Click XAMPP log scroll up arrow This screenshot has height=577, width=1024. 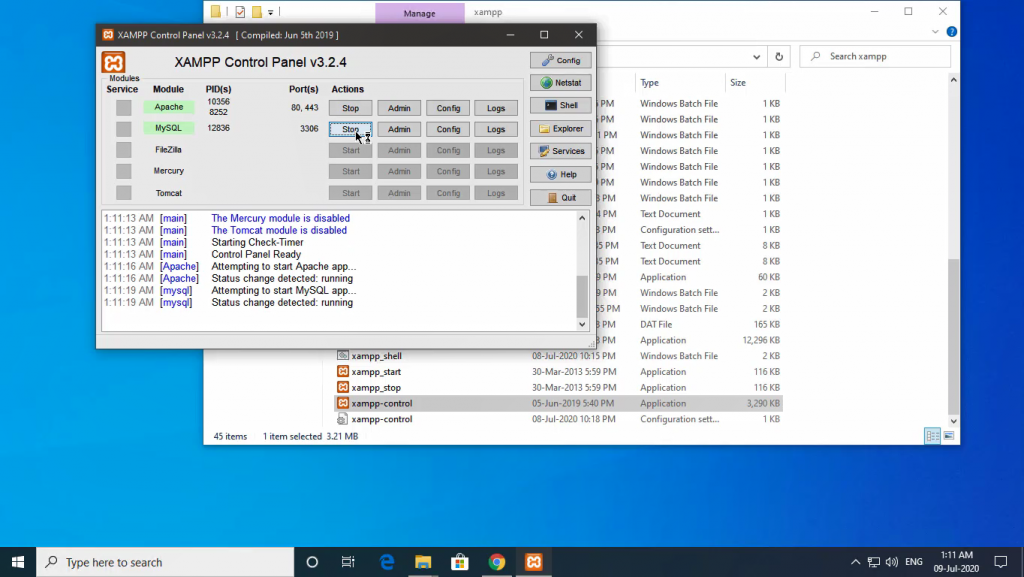pos(582,218)
